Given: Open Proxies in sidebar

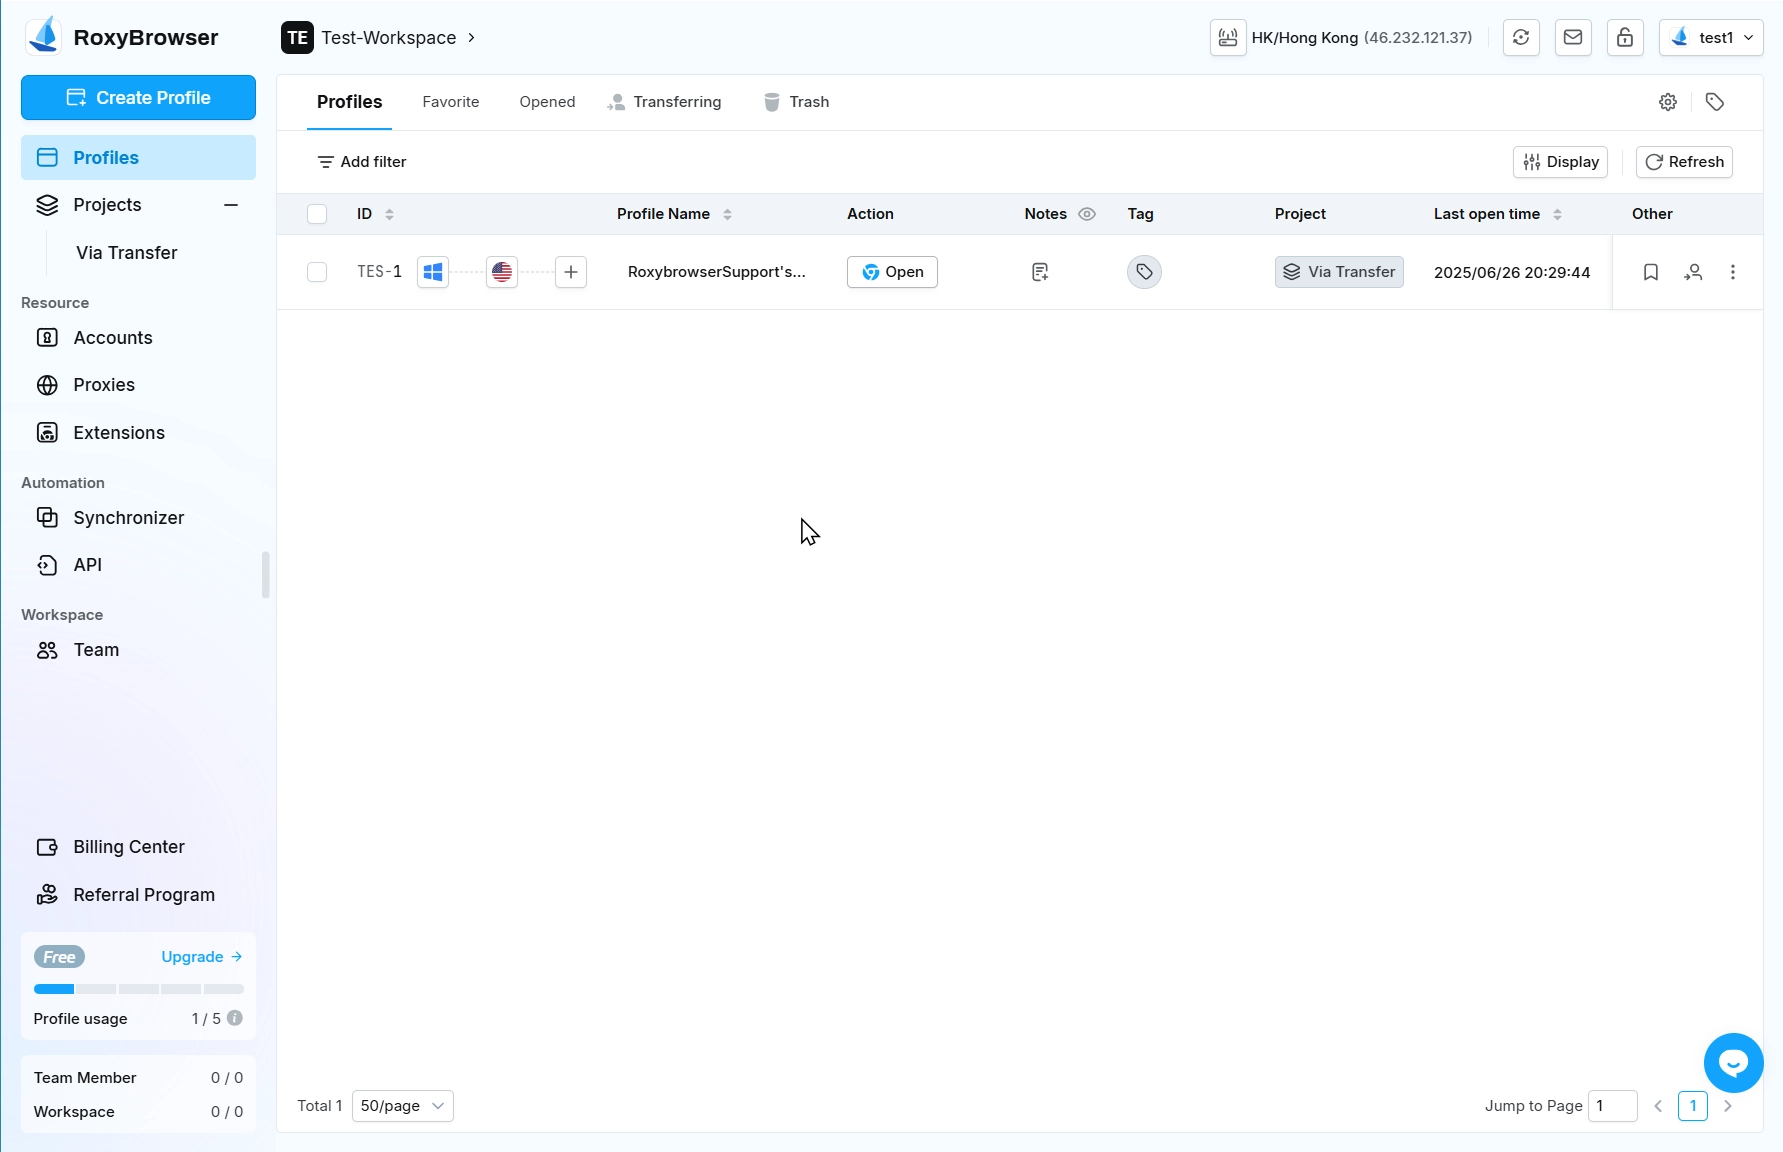Looking at the screenshot, I should pos(138,385).
